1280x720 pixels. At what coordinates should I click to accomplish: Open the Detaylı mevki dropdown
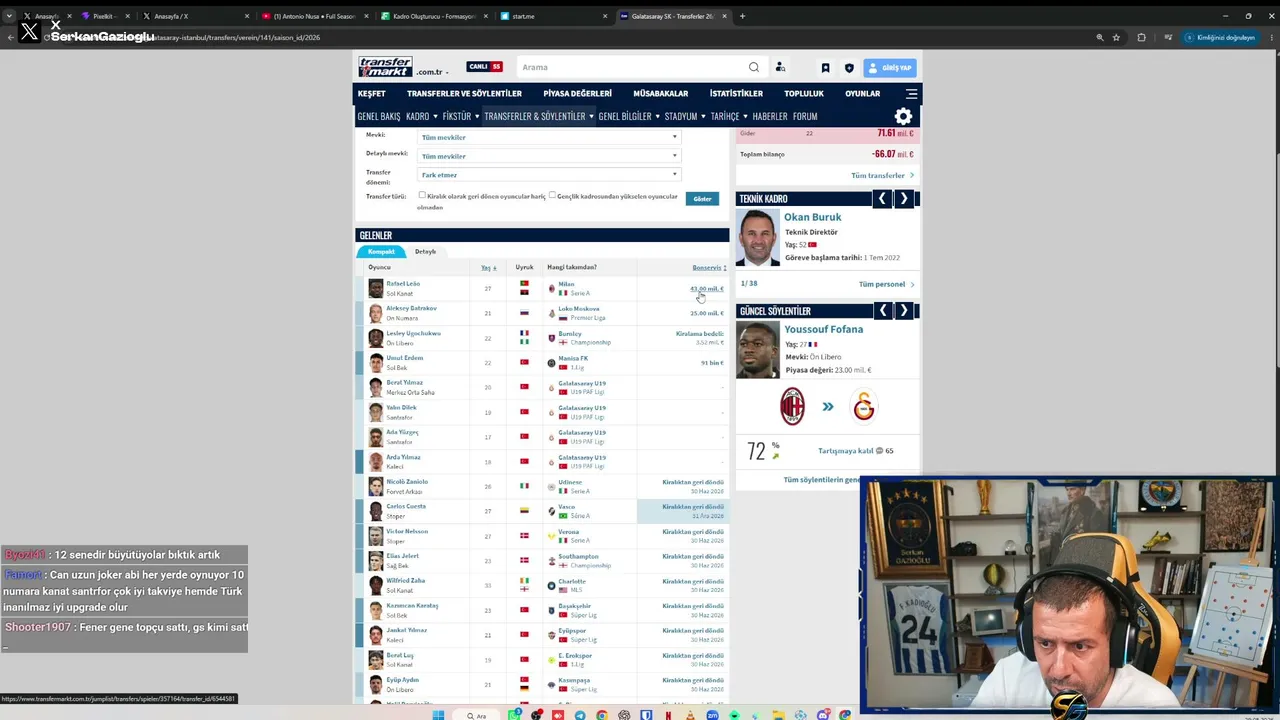tap(549, 156)
